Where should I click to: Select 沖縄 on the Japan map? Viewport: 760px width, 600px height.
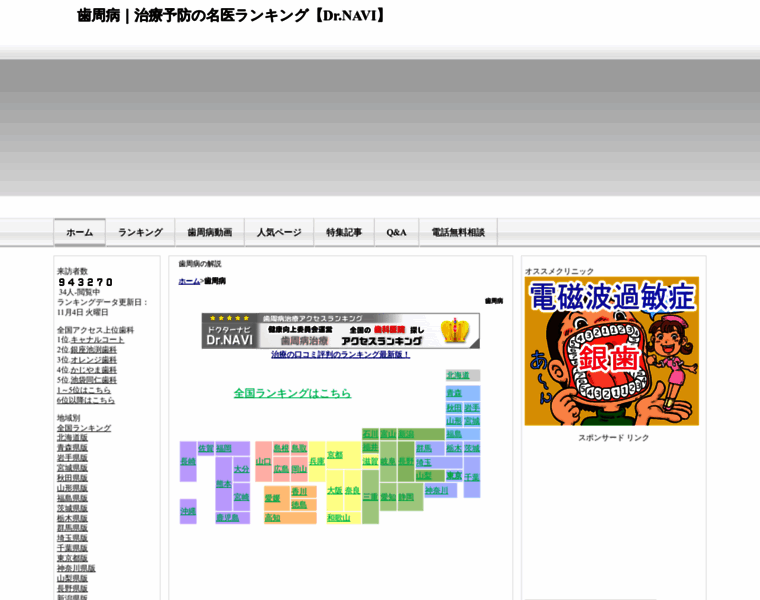click(188, 511)
